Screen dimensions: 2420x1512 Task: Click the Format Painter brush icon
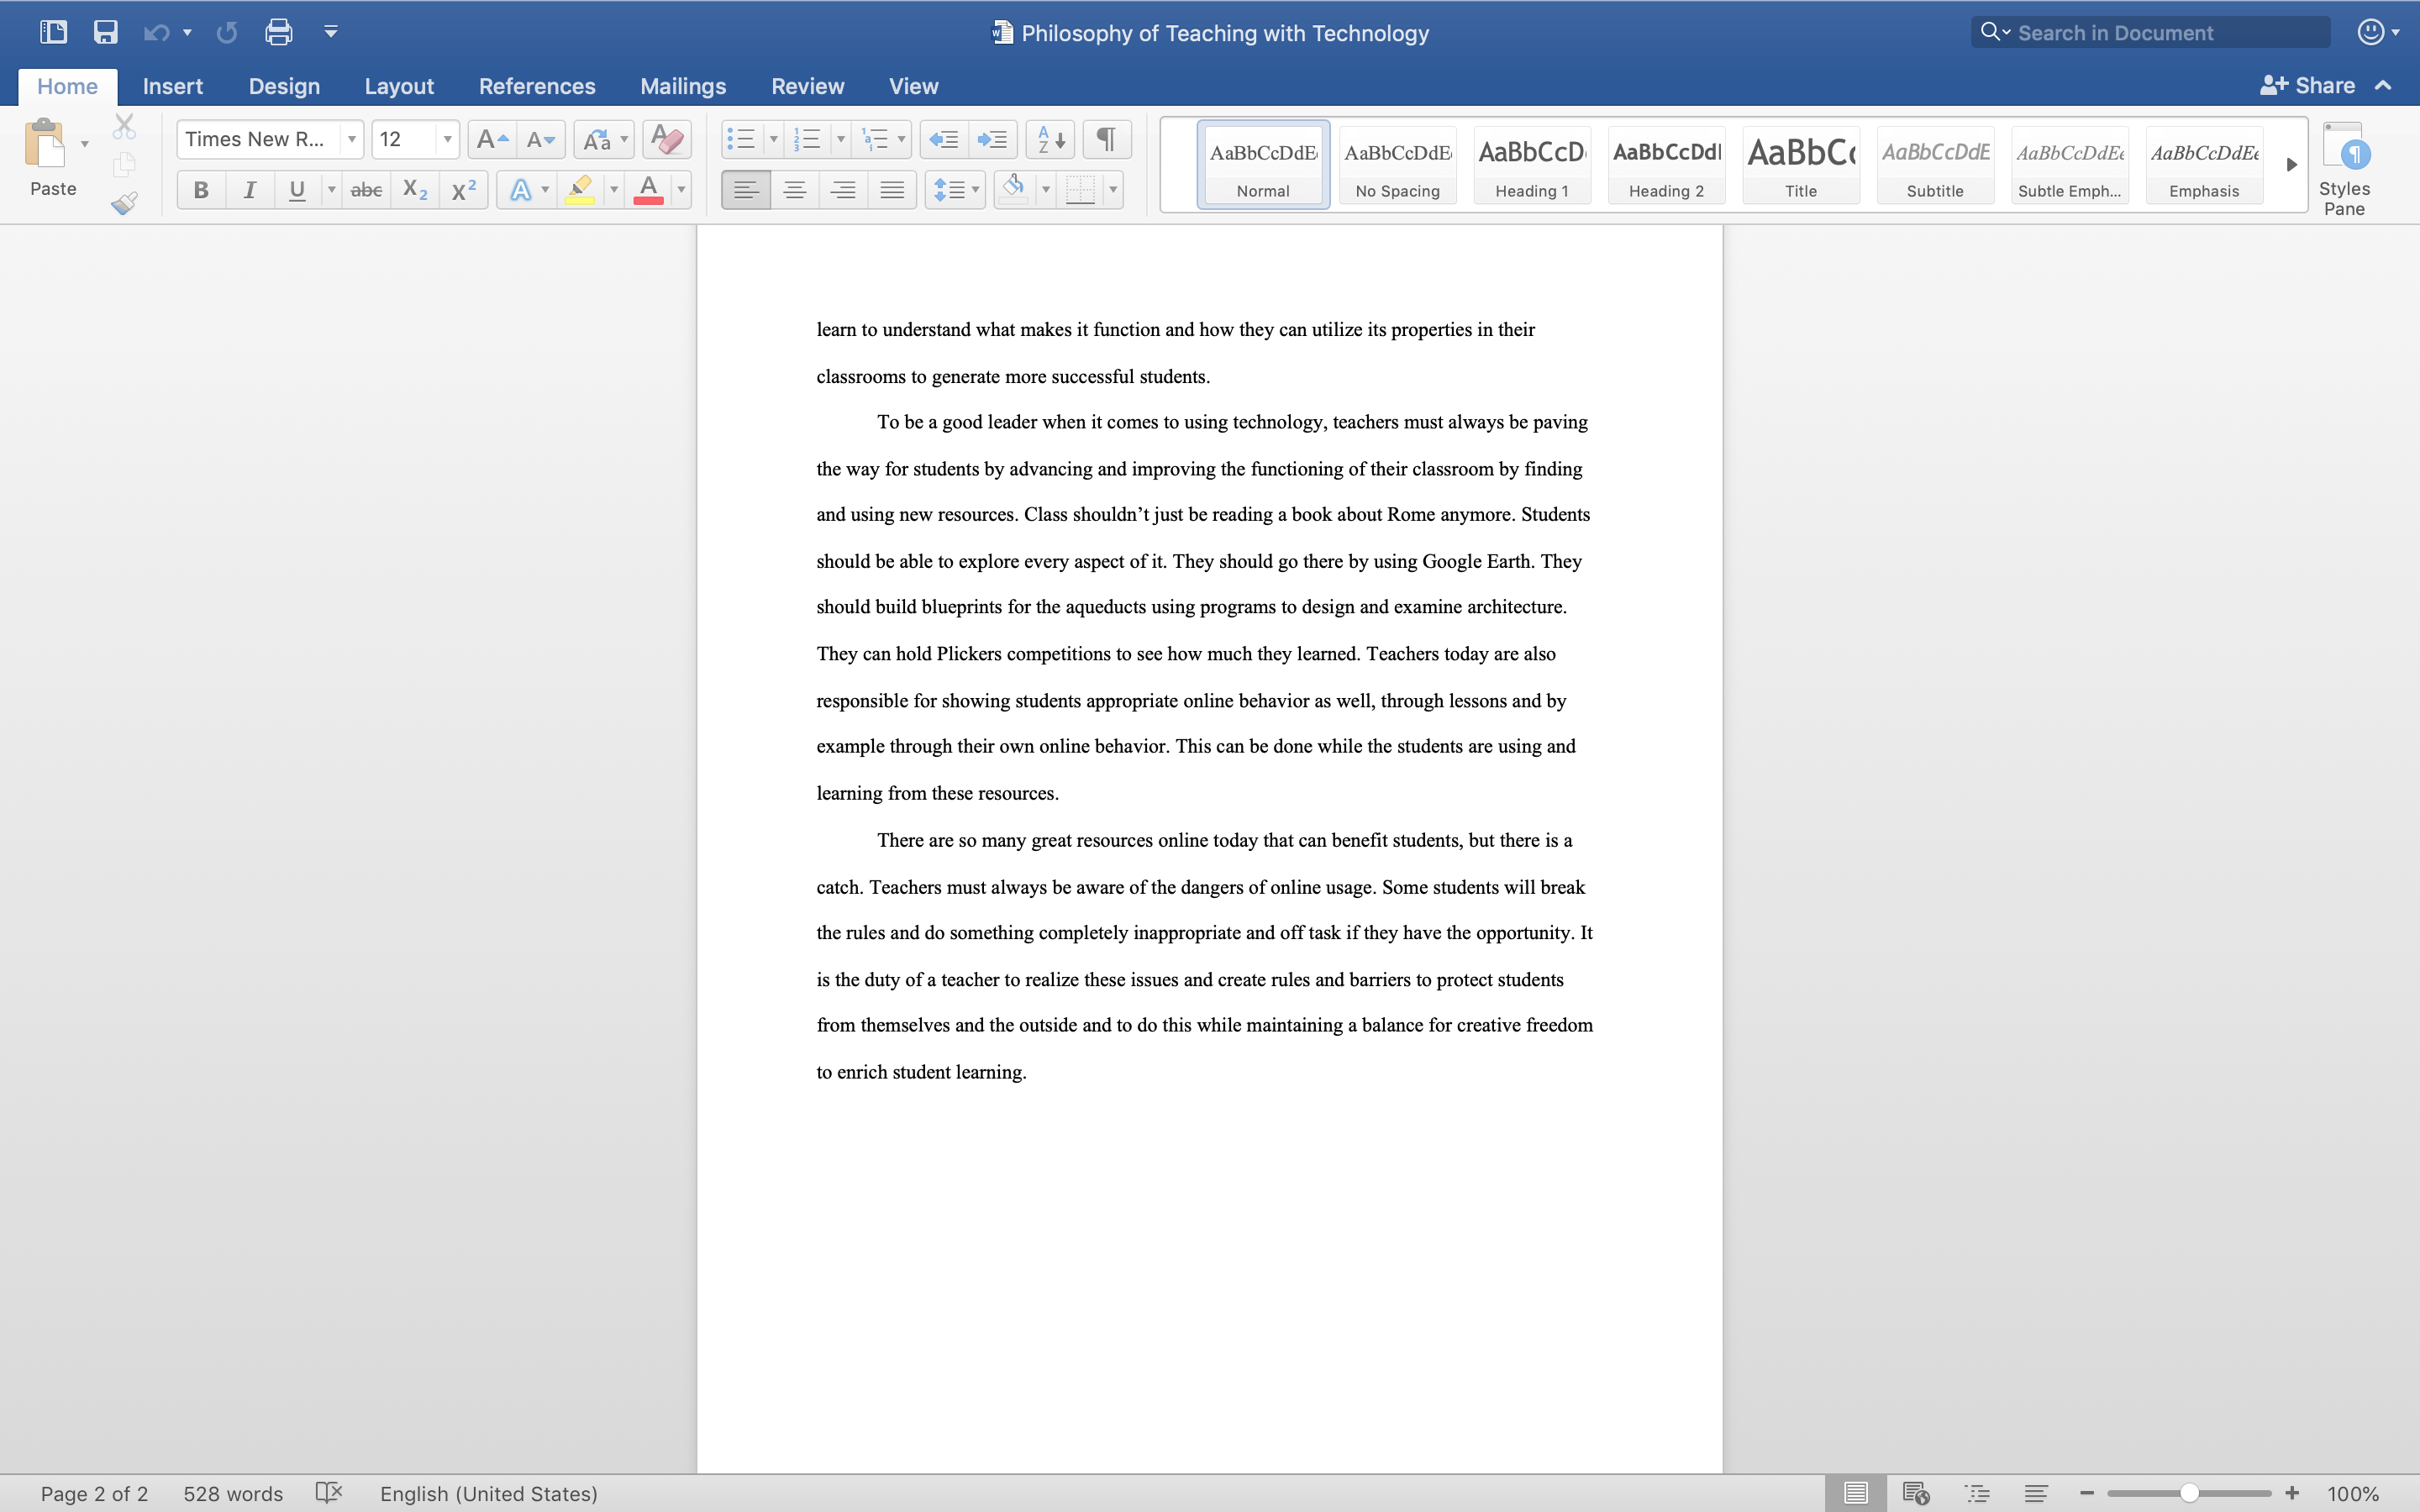[x=124, y=203]
